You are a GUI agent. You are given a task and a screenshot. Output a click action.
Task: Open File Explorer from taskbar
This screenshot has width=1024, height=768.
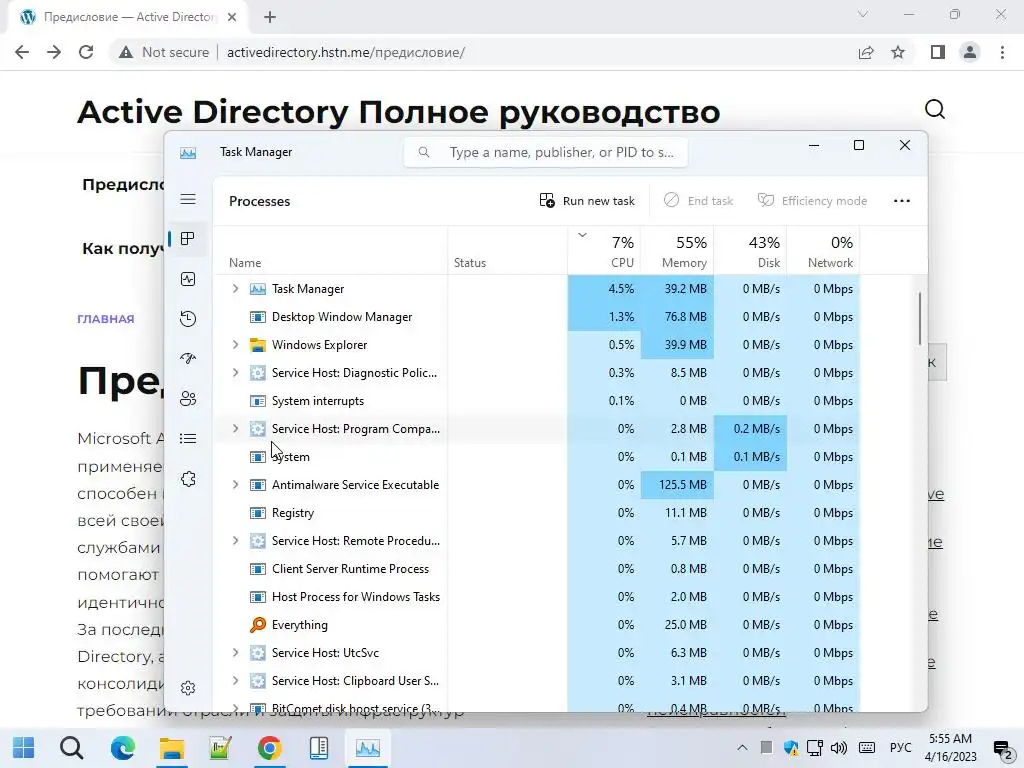tap(172, 748)
